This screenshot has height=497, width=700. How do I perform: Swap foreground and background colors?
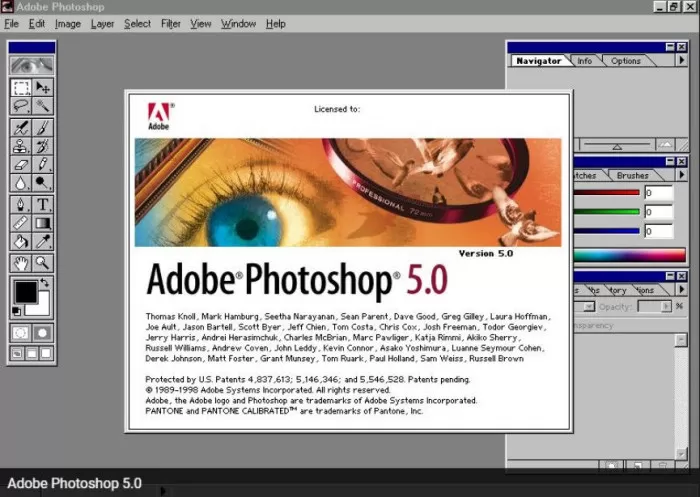coord(45,283)
